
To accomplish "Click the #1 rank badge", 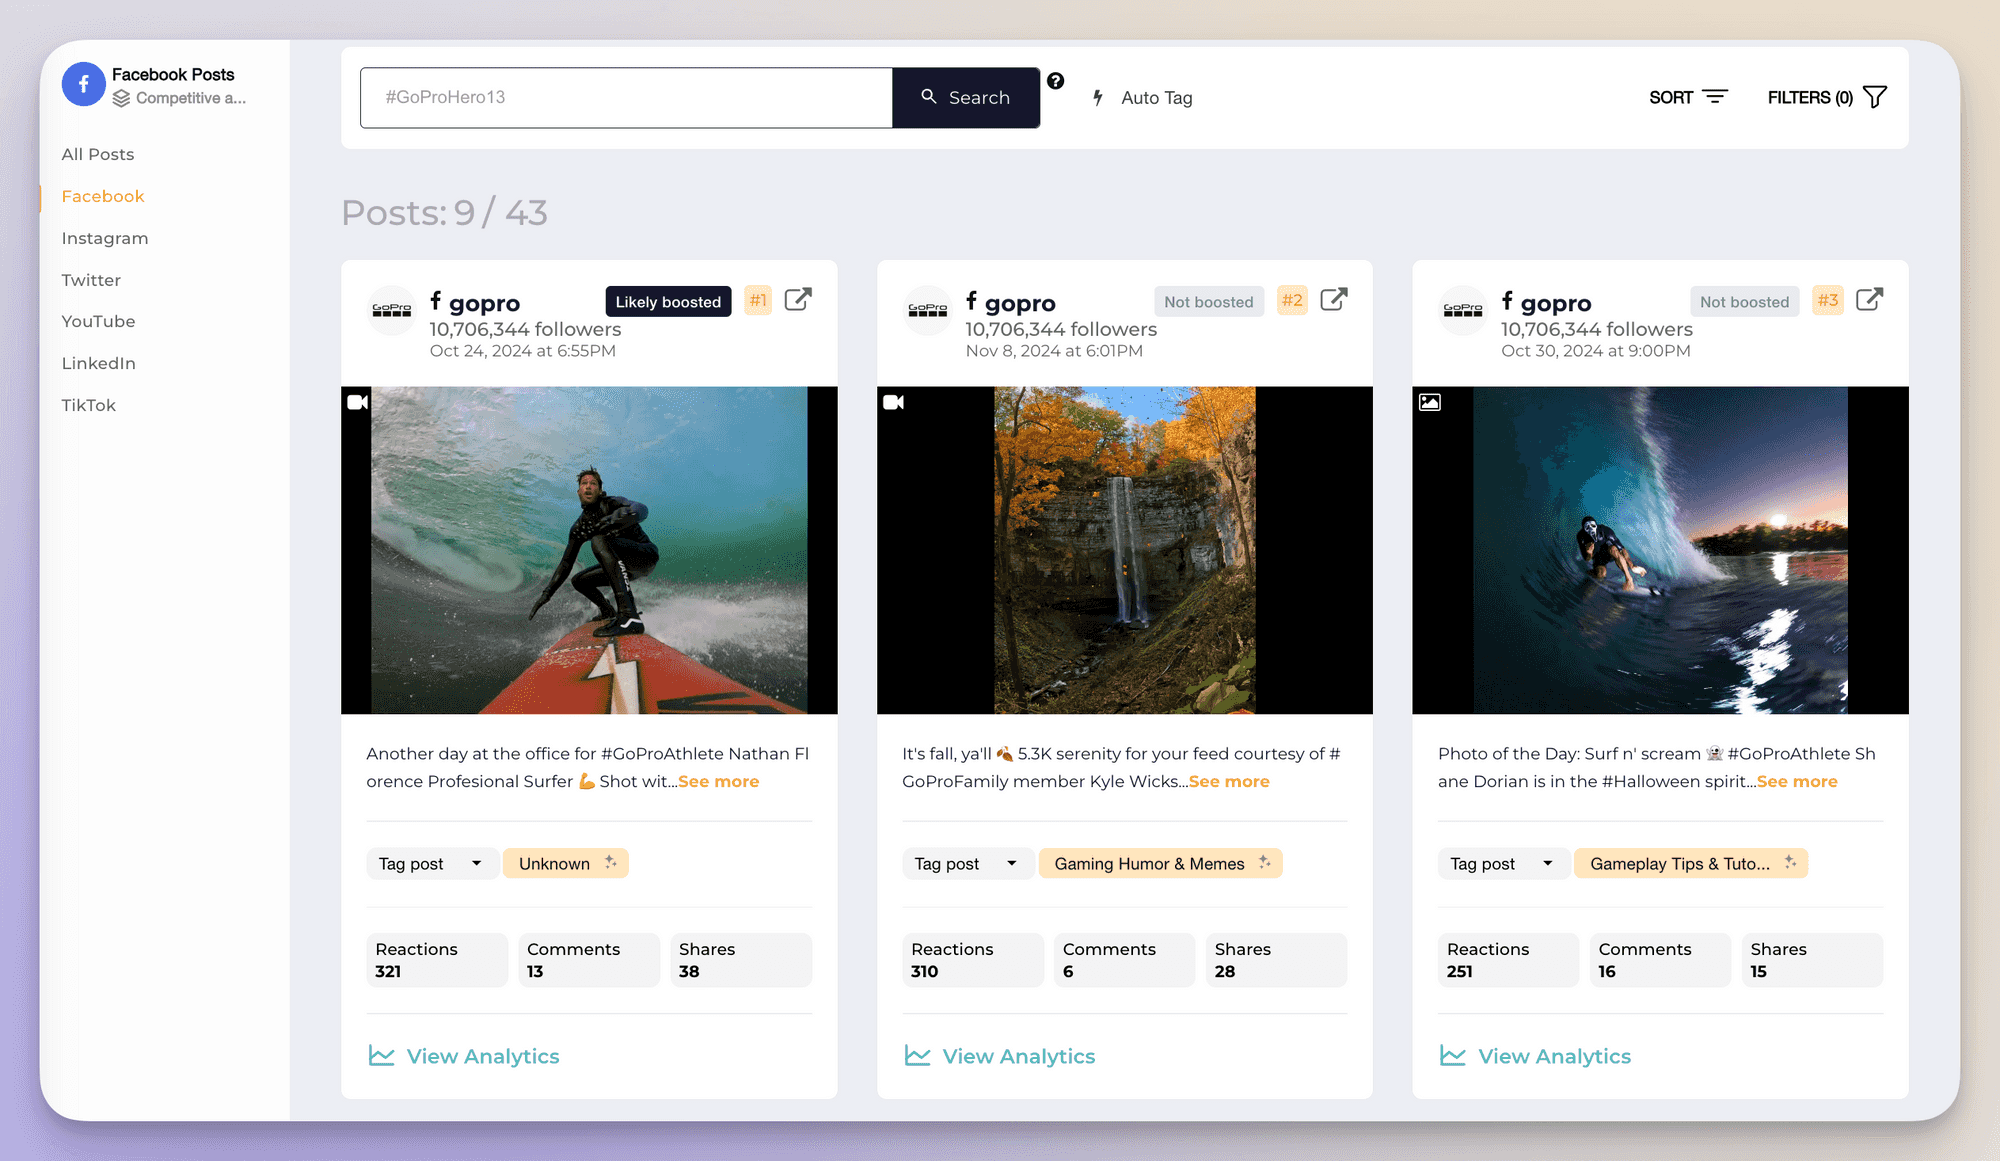I will coord(758,300).
